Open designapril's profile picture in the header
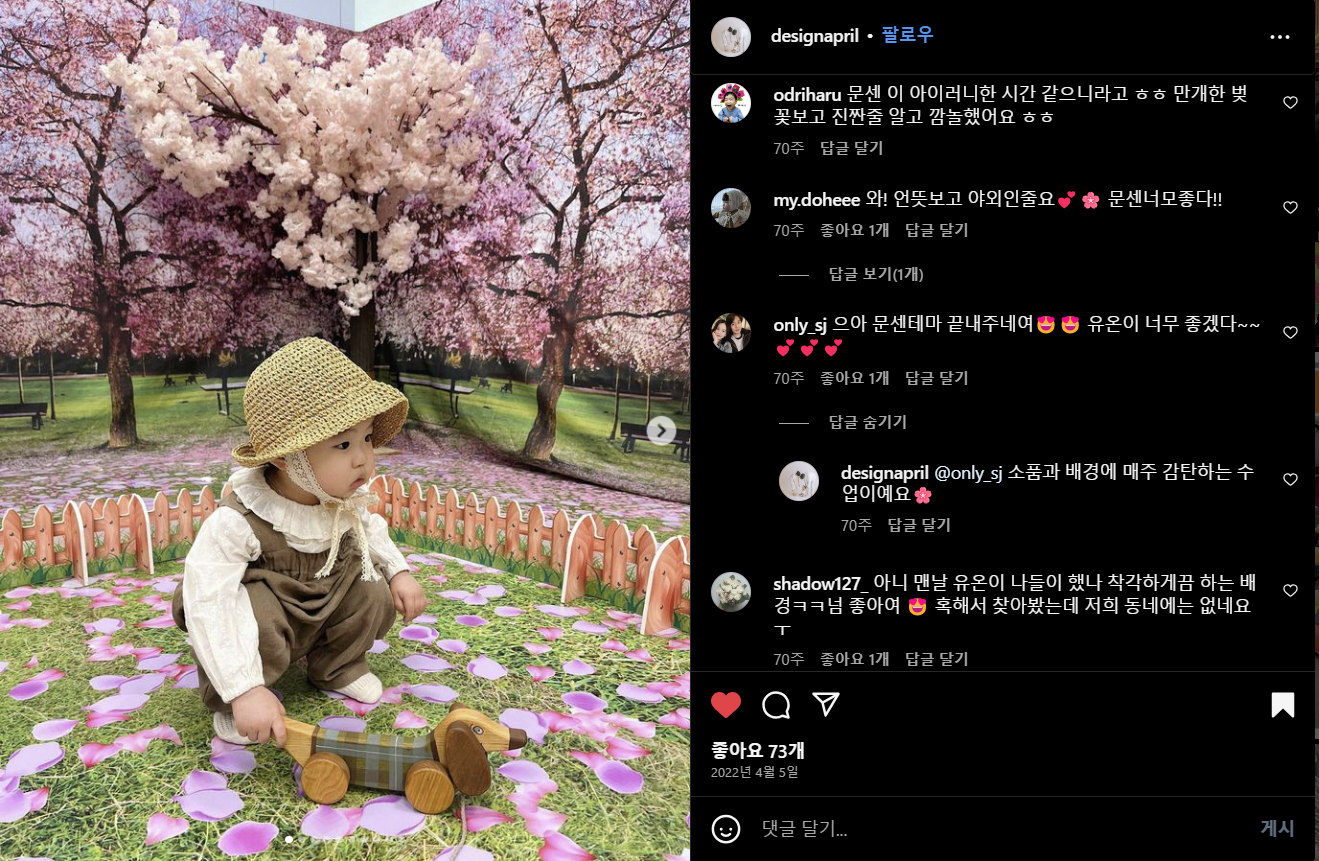The width and height of the screenshot is (1319, 861). click(x=731, y=37)
